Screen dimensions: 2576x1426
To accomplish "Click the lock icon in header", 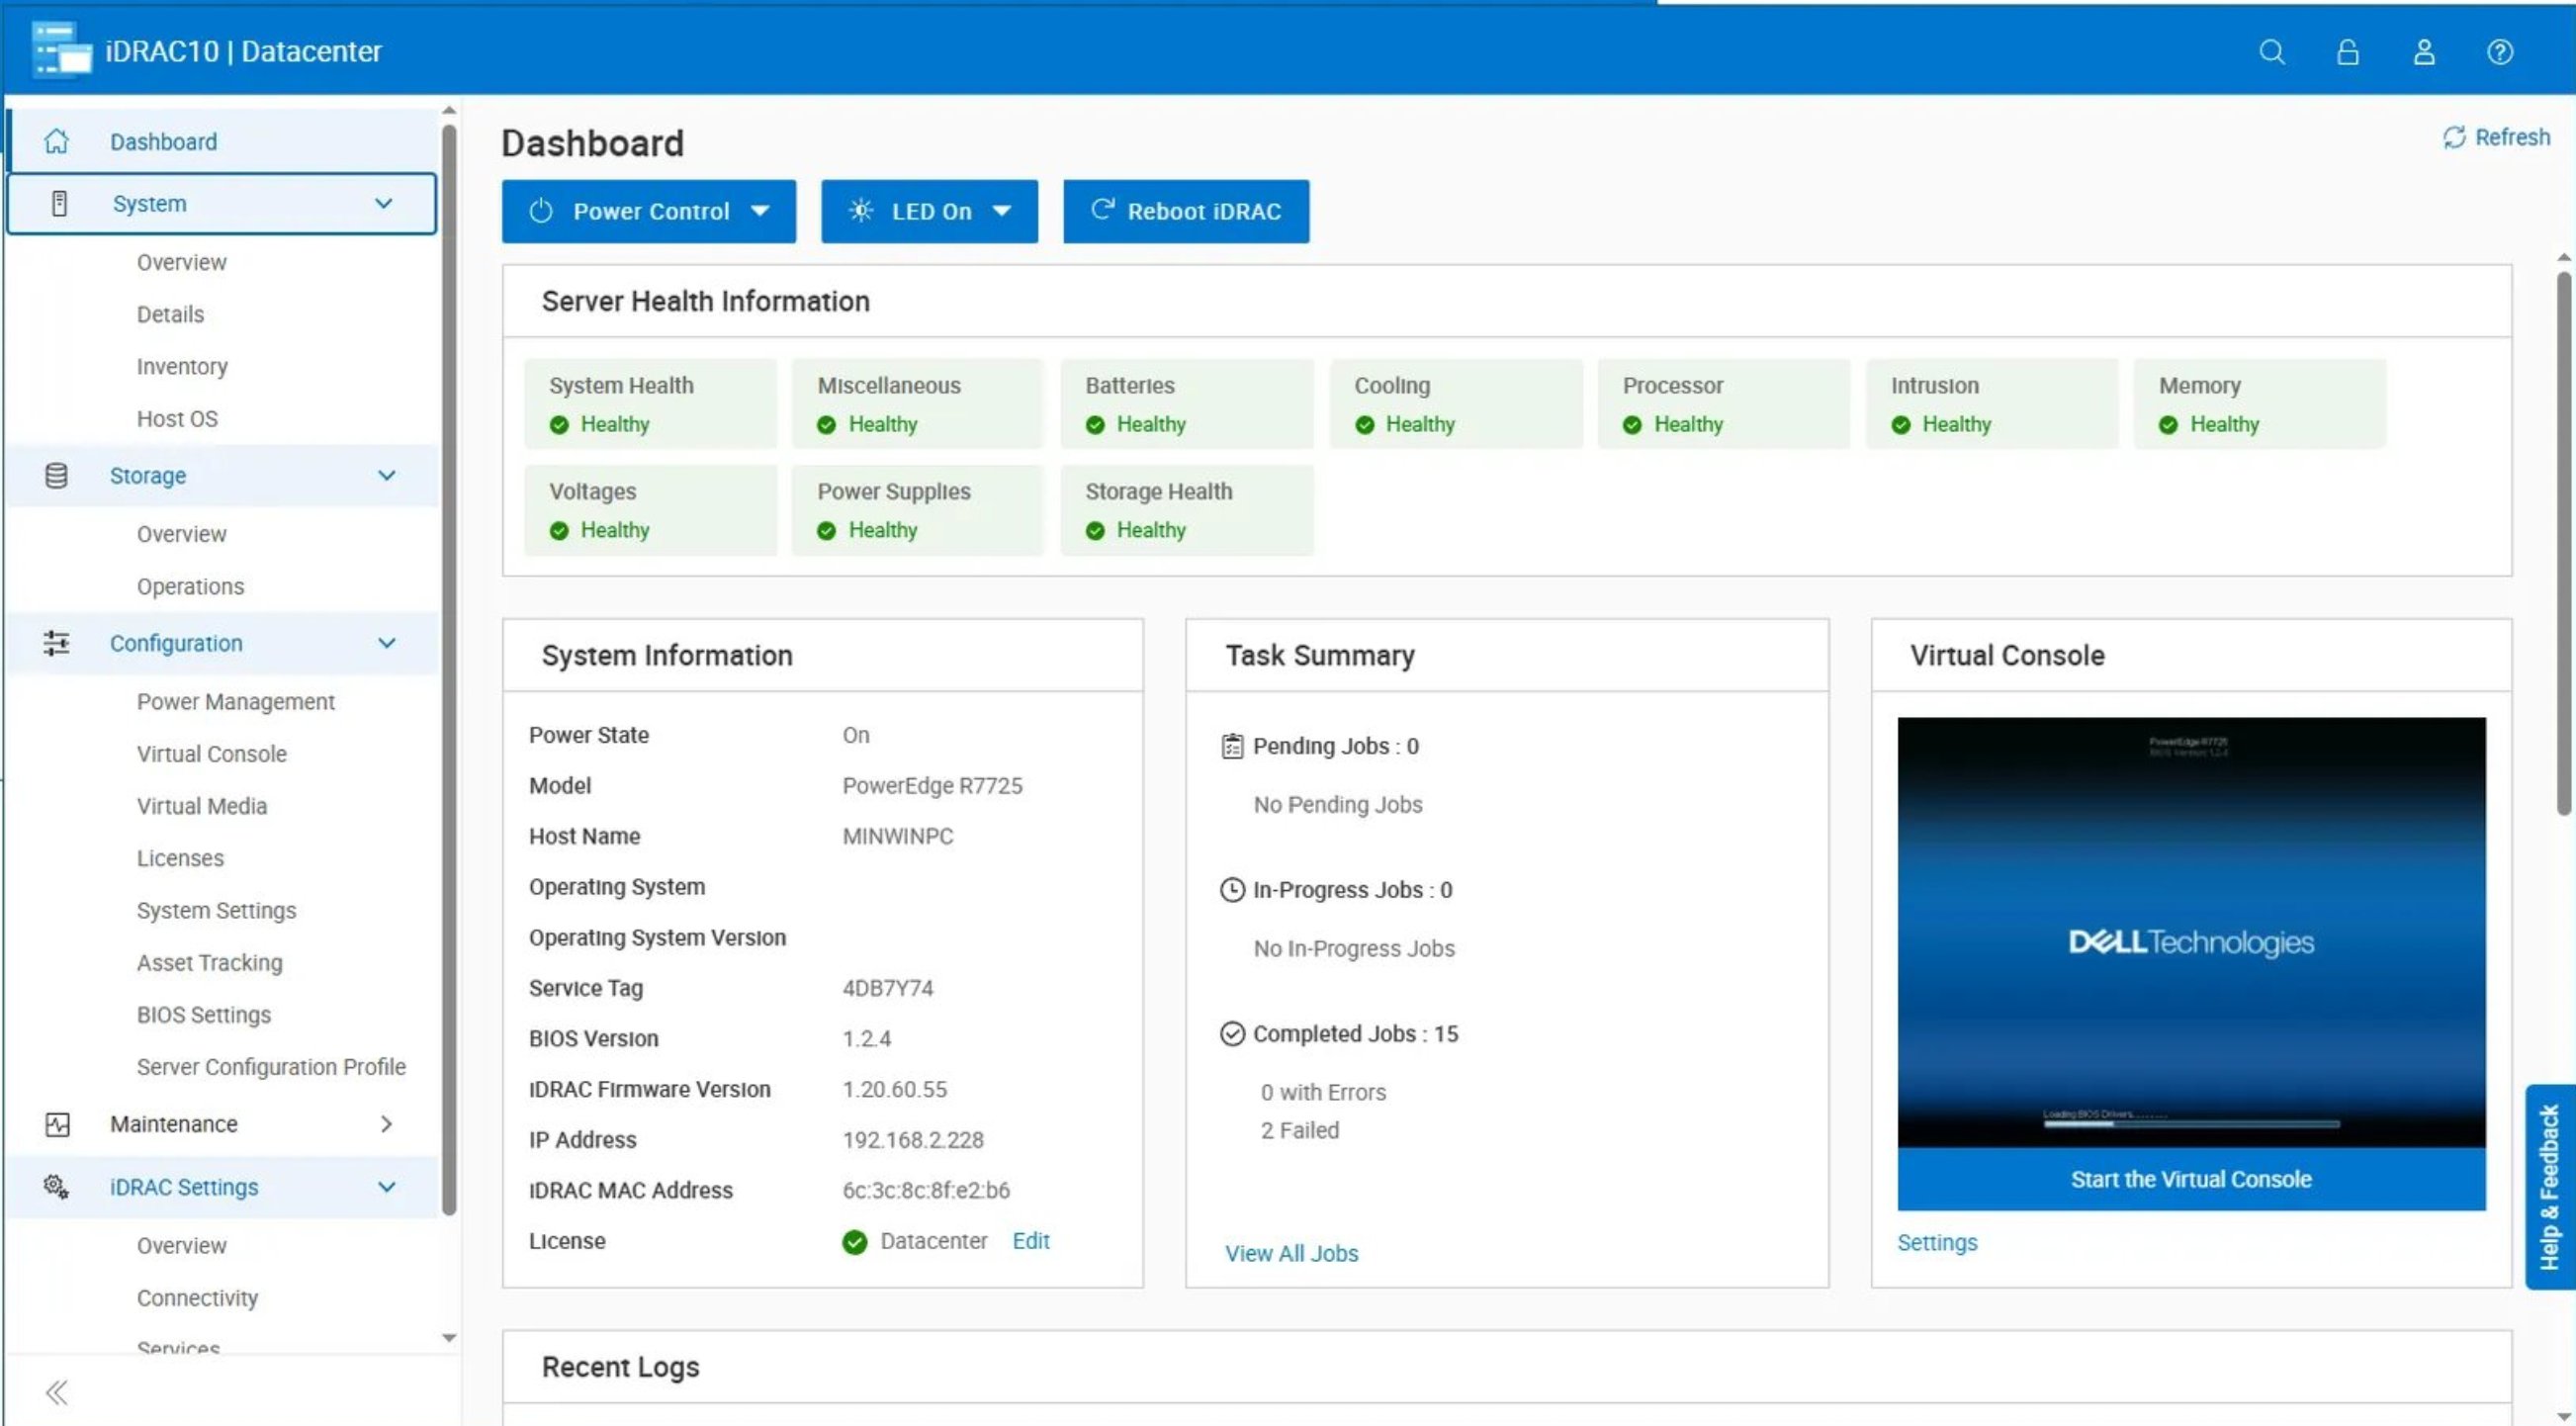I will tap(2347, 52).
